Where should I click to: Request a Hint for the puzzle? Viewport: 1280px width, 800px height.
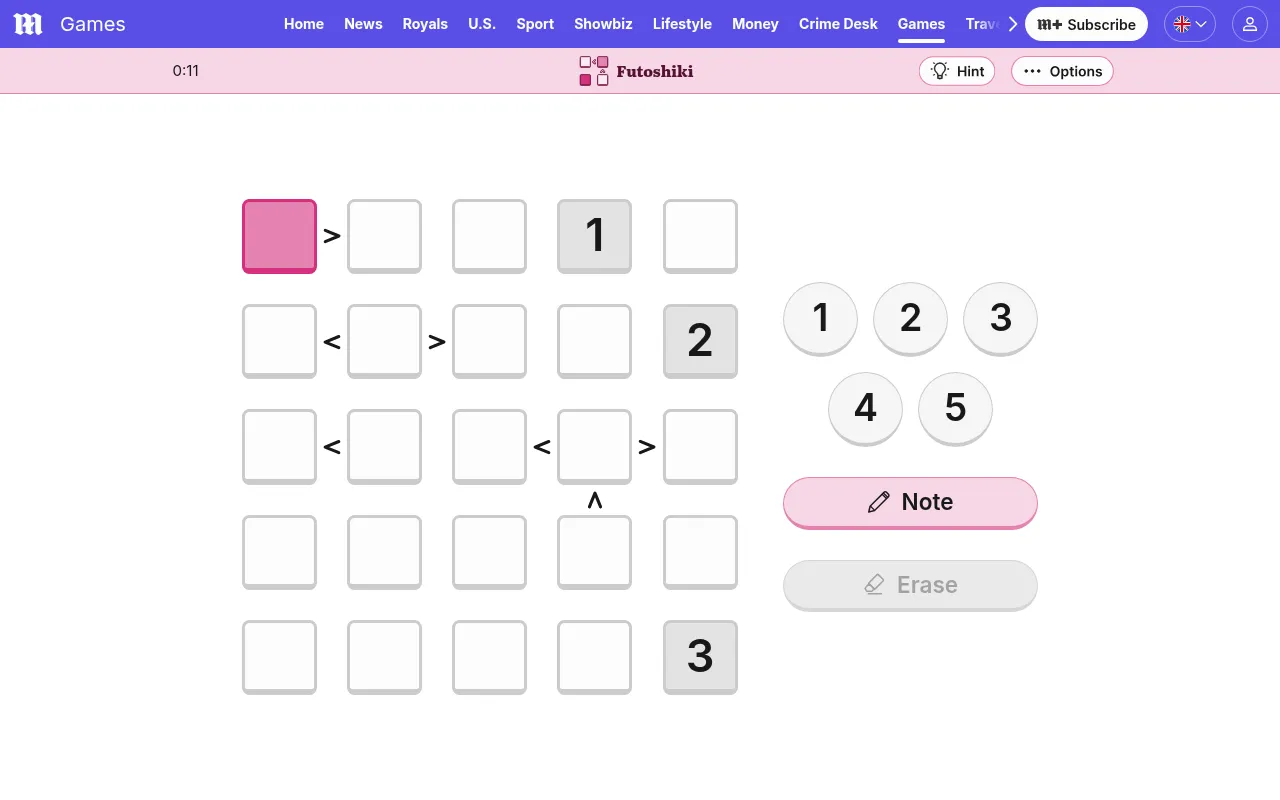click(x=957, y=71)
